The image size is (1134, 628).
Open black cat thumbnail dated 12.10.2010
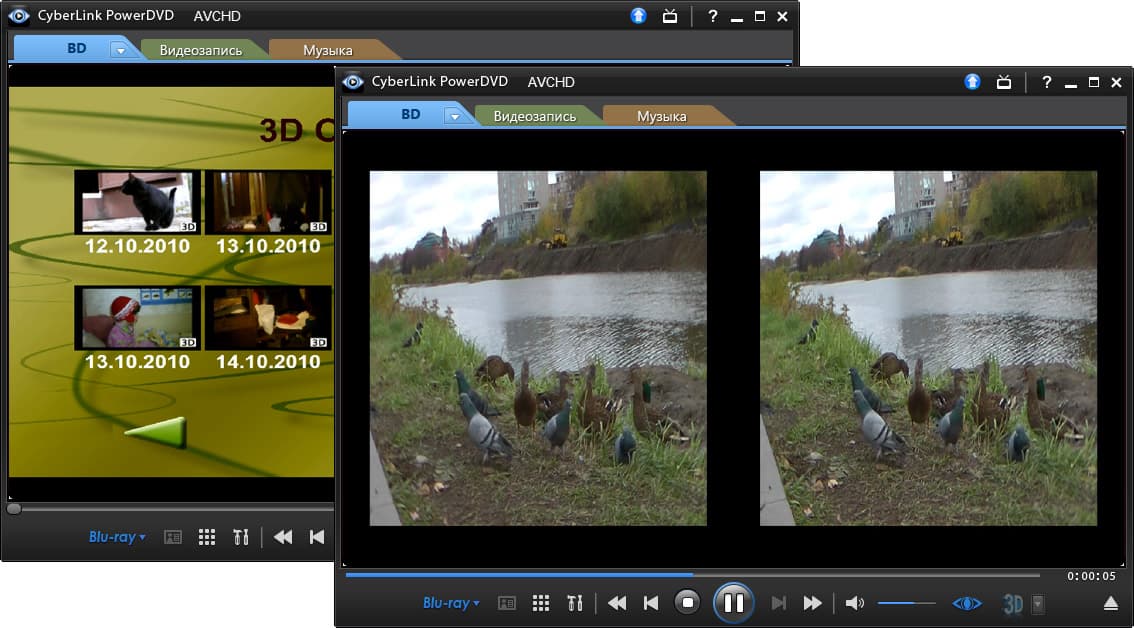click(137, 202)
